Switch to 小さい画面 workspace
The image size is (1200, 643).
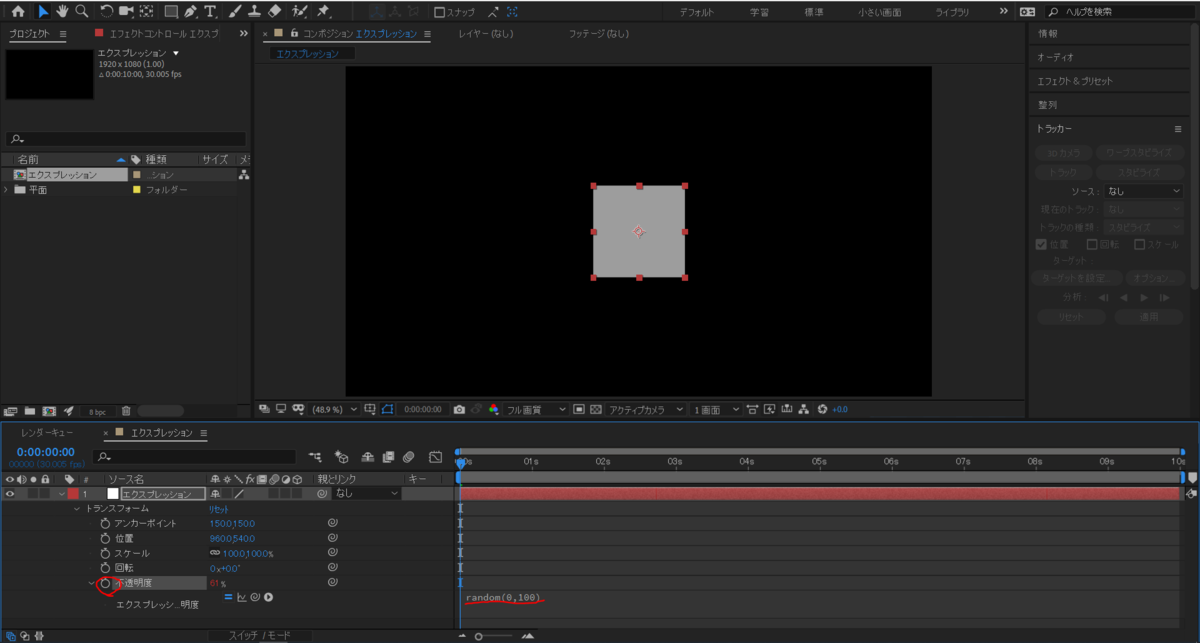click(x=879, y=12)
